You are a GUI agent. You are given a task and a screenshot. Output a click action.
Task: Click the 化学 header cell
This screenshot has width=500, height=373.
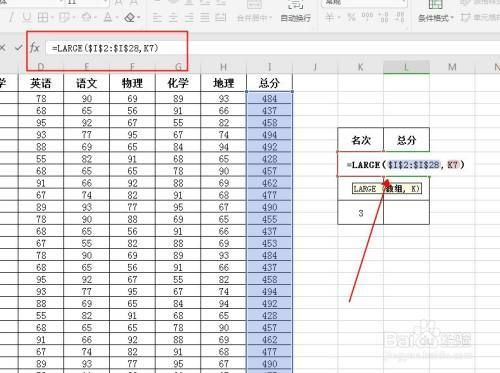(178, 83)
